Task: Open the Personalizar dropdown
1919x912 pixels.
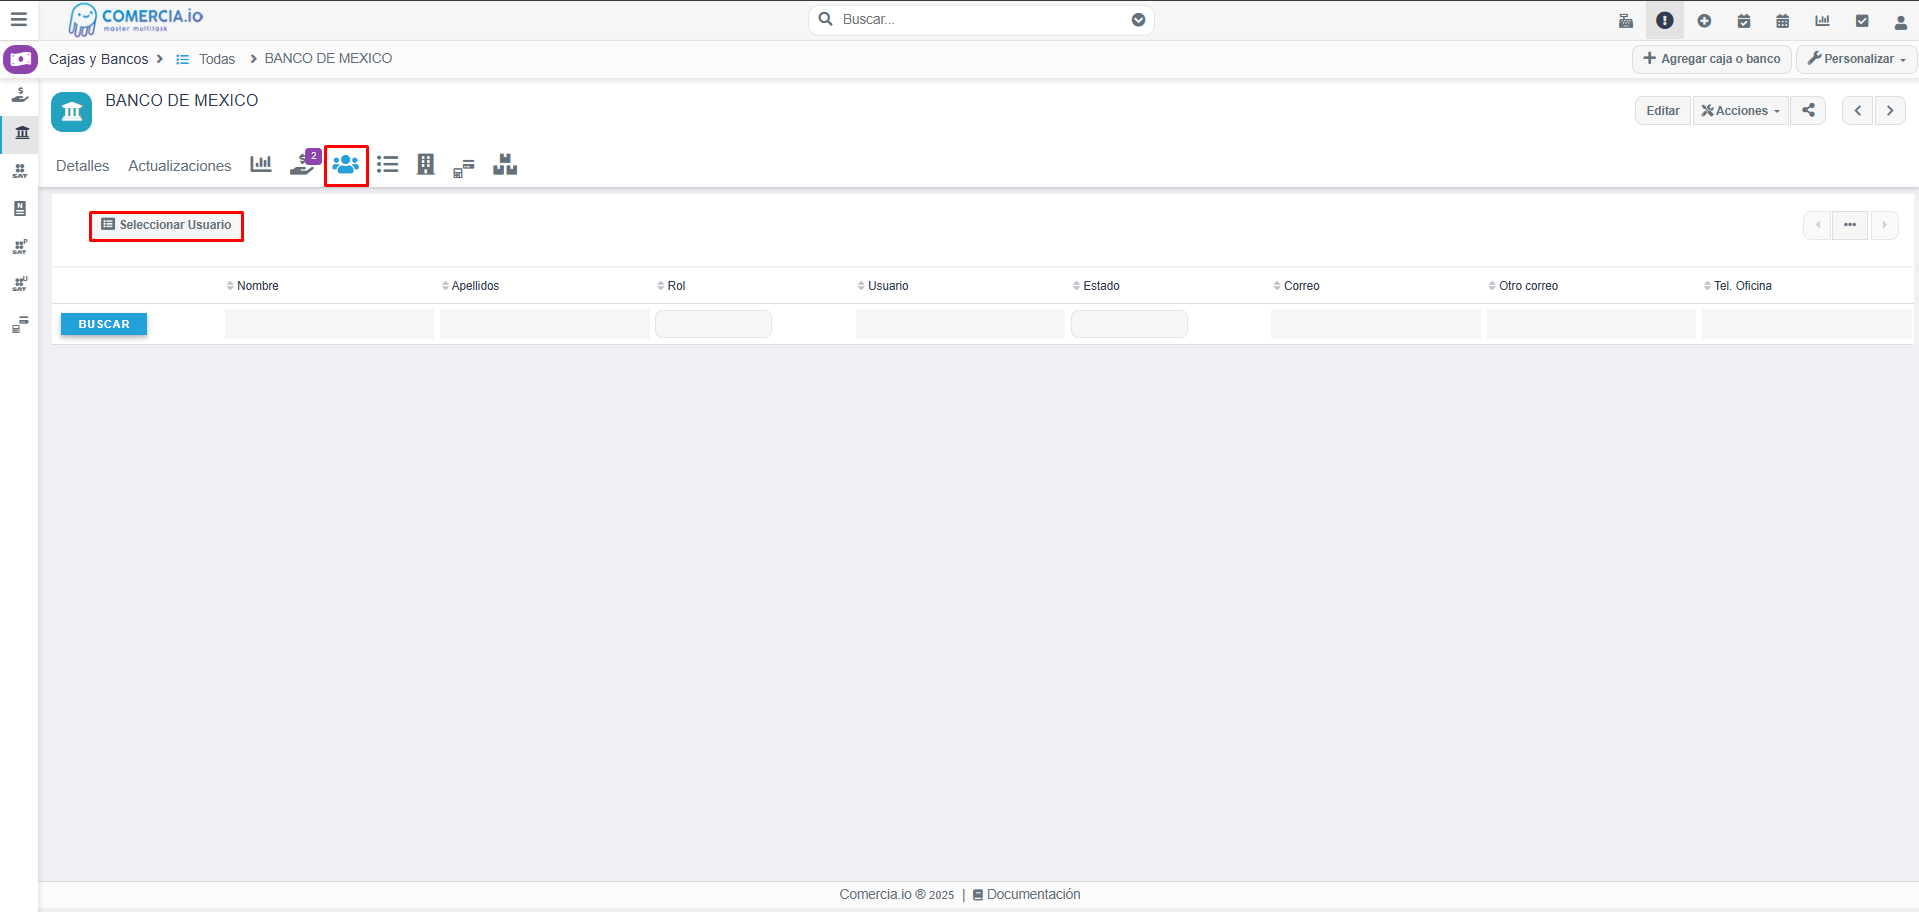Action: coord(1857,59)
